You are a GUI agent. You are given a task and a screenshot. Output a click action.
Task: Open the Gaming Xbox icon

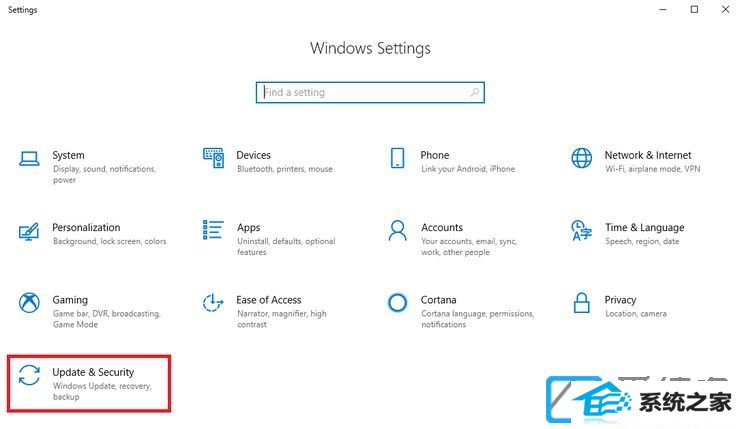click(29, 303)
